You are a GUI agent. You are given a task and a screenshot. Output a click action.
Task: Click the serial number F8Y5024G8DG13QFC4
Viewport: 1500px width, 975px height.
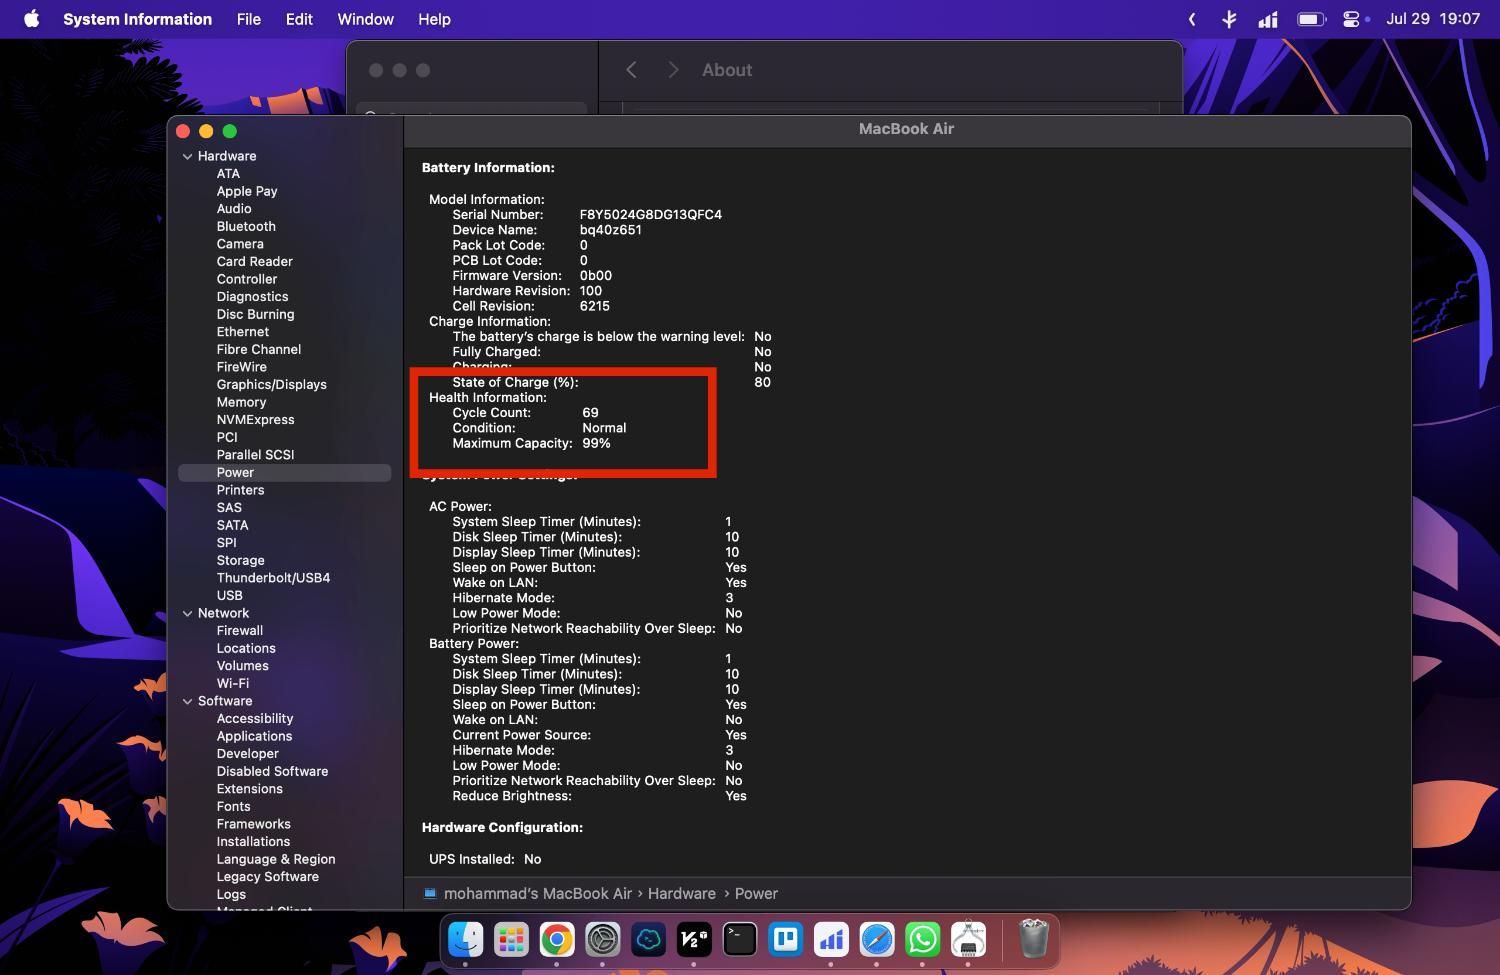coord(651,214)
